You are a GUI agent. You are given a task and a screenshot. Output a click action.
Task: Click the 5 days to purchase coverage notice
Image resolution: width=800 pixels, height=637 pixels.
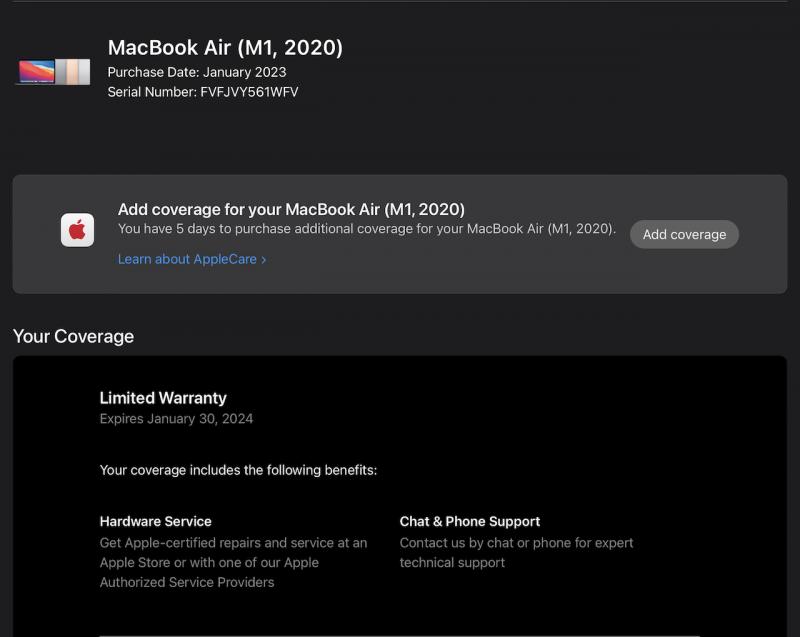(x=366, y=229)
